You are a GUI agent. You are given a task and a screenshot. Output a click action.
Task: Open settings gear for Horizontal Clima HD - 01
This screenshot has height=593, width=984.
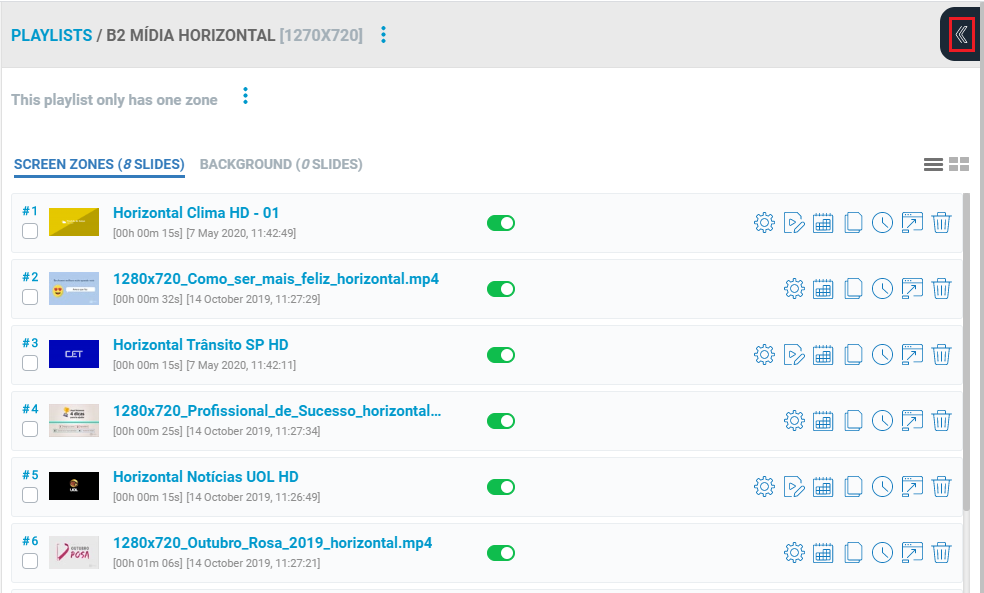tap(764, 223)
